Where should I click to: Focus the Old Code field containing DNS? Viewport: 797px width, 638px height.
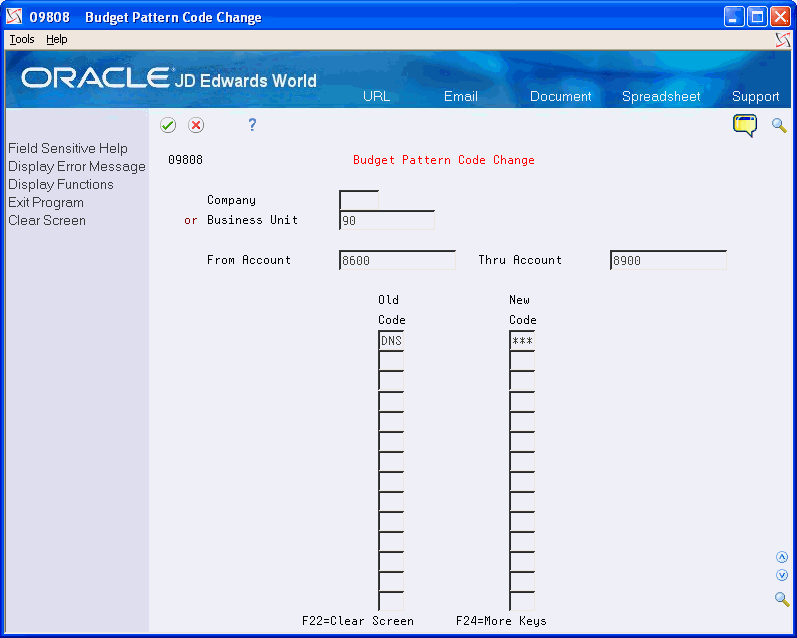(x=391, y=341)
